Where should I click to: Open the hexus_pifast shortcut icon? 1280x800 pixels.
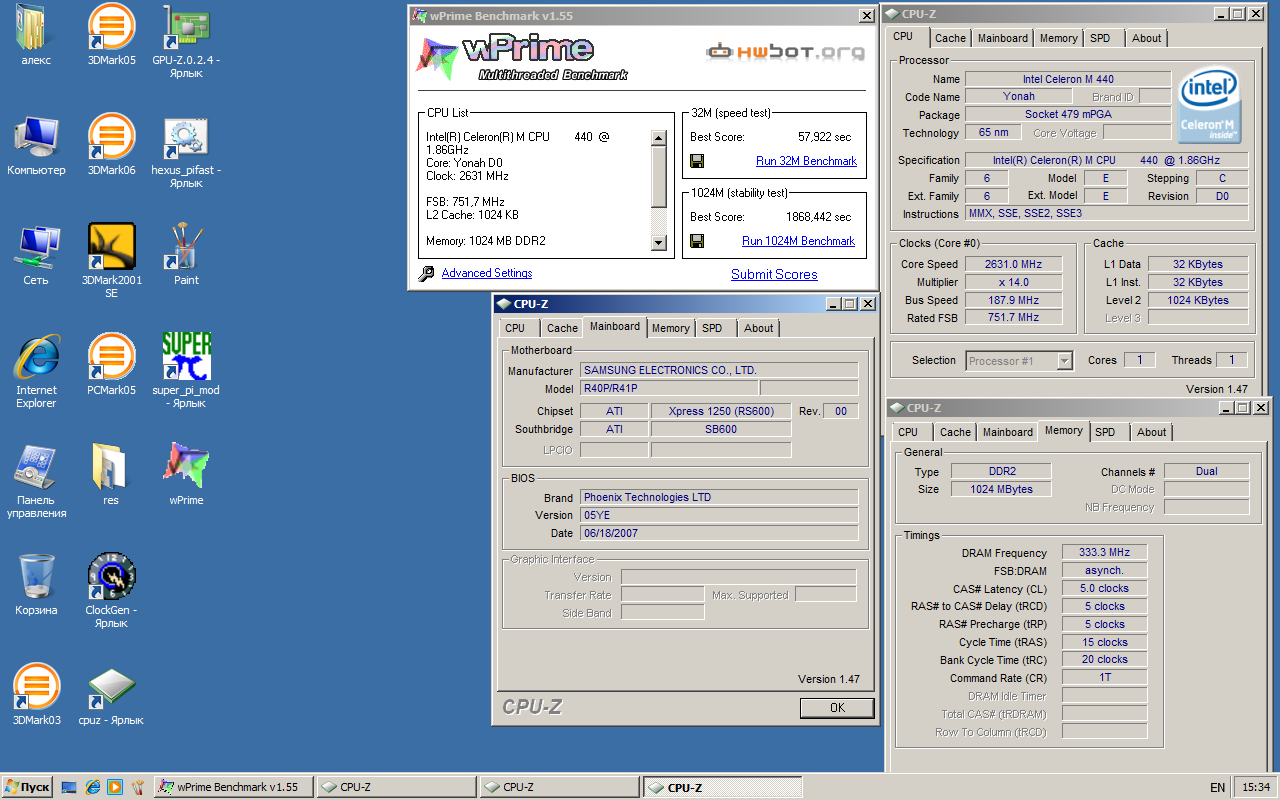(x=186, y=138)
